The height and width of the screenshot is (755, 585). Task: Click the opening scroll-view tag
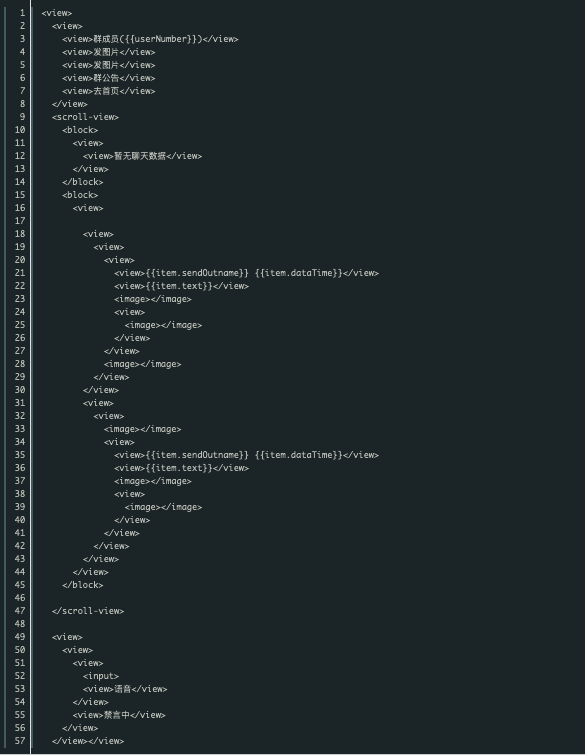85,117
